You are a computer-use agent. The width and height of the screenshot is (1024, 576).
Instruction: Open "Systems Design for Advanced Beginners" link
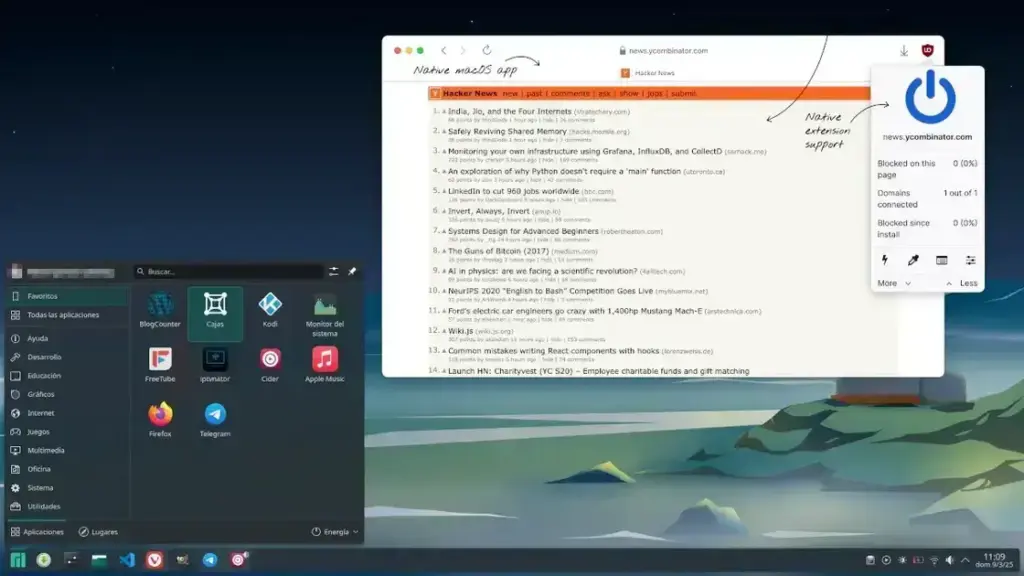pyautogui.click(x=523, y=231)
